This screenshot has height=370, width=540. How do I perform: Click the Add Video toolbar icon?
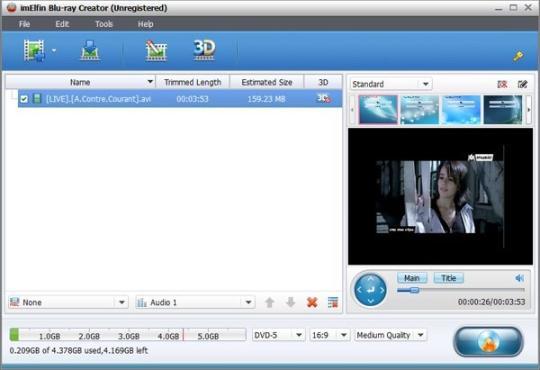pyautogui.click(x=34, y=51)
